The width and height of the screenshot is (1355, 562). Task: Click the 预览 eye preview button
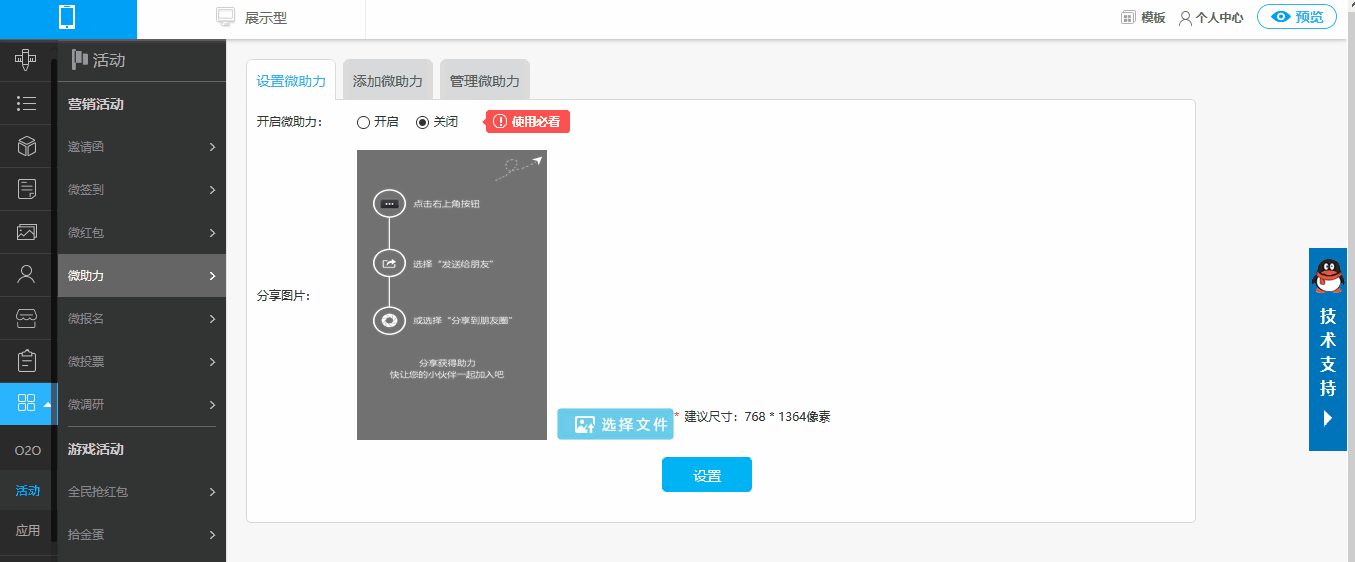[x=1296, y=17]
